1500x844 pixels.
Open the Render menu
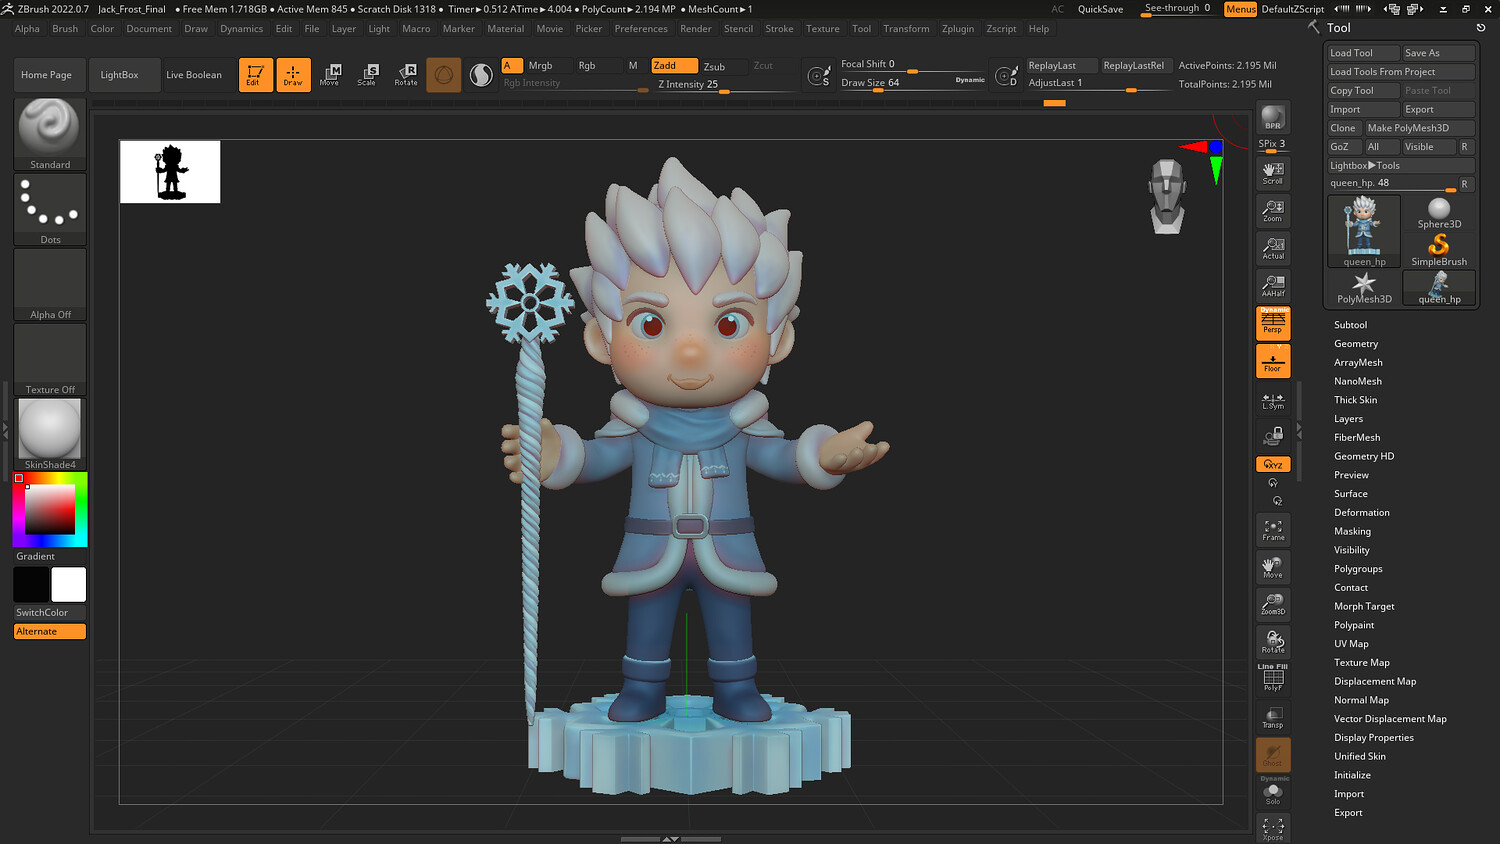click(696, 29)
